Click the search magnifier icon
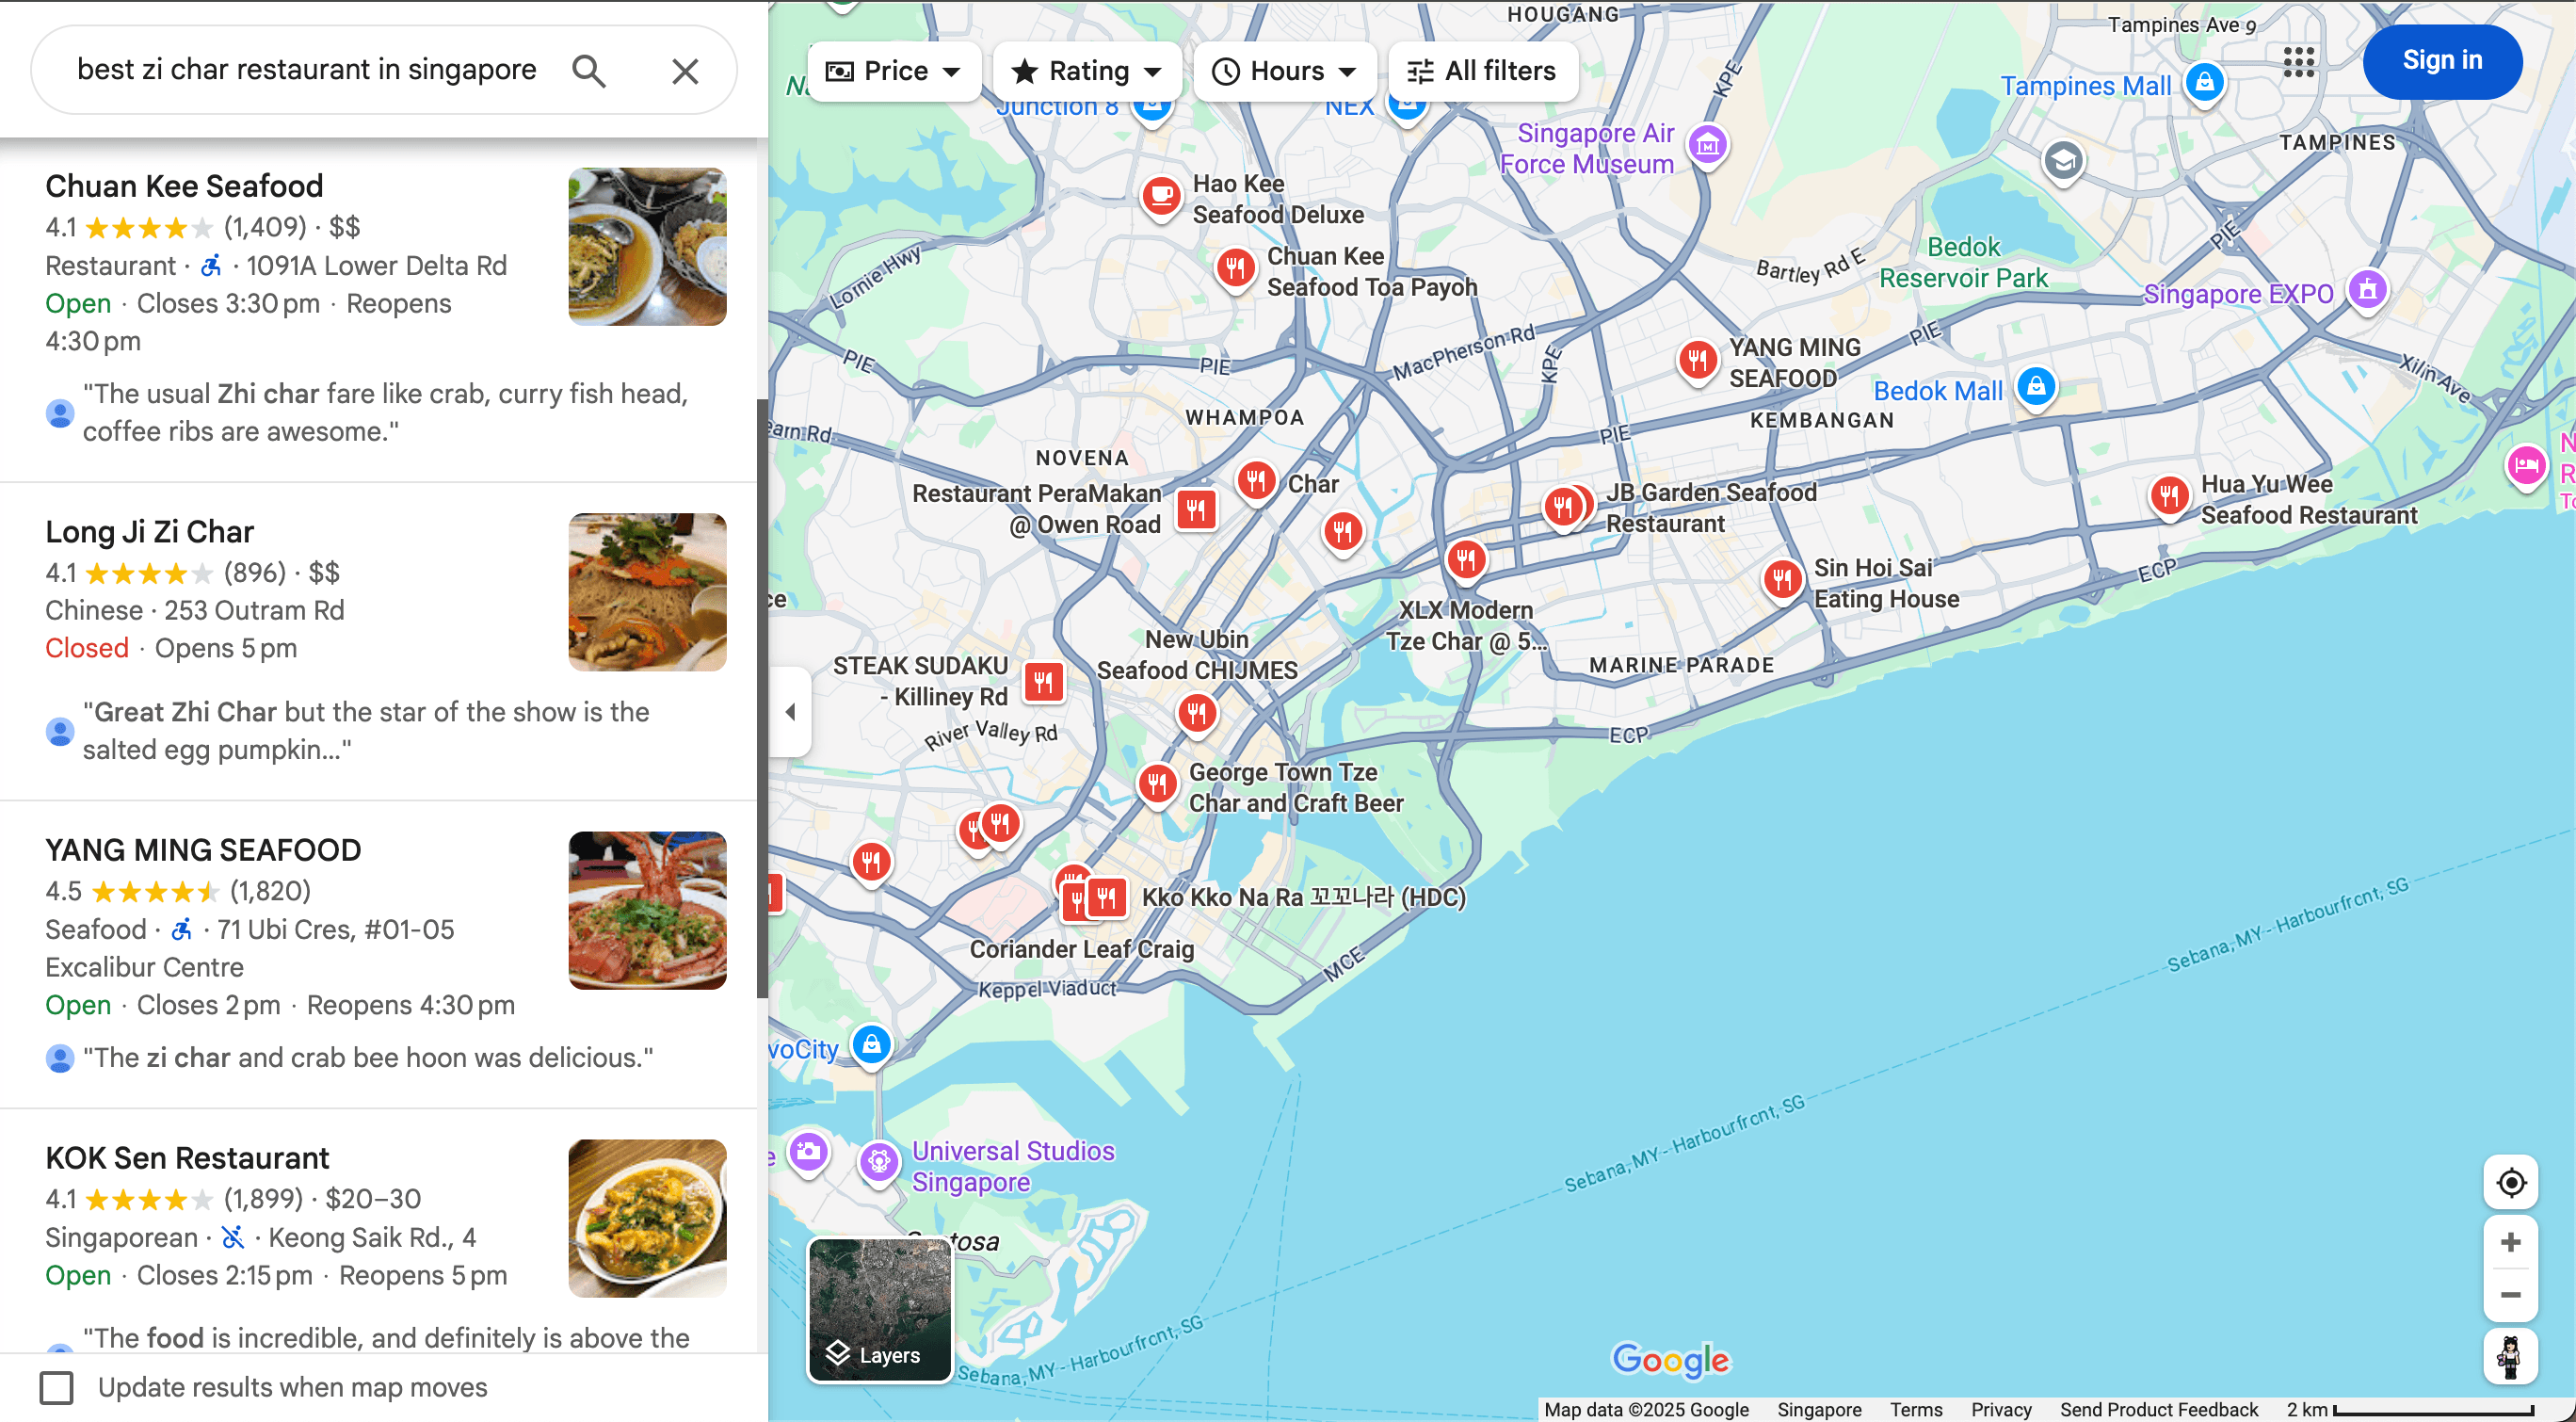The height and width of the screenshot is (1422, 2576). coord(589,71)
